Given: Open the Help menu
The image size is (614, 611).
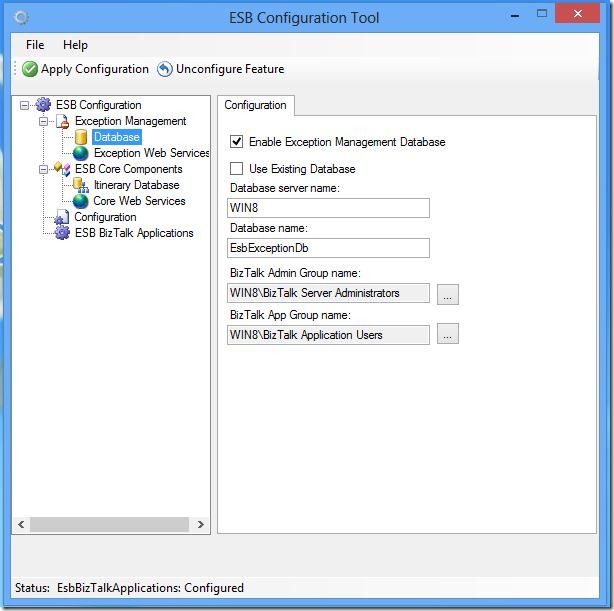Looking at the screenshot, I should click(75, 45).
